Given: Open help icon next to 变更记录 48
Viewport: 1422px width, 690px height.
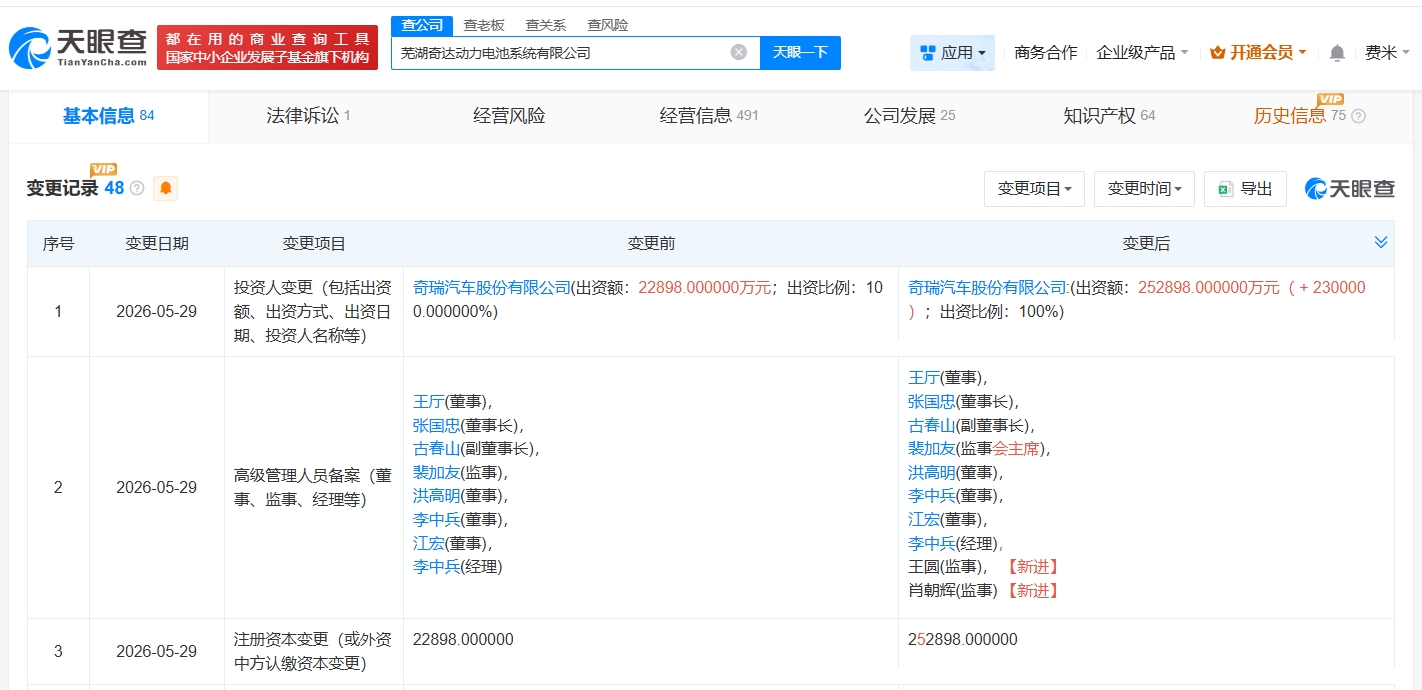Looking at the screenshot, I should (137, 188).
